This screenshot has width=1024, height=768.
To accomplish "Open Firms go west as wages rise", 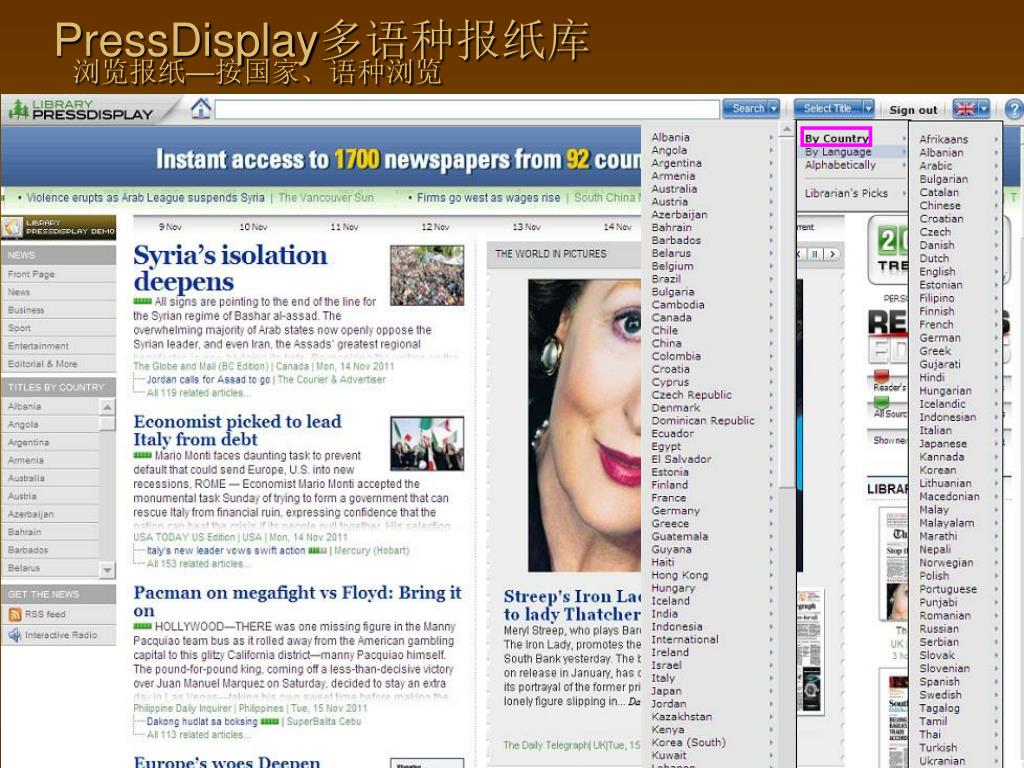I will coord(488,198).
